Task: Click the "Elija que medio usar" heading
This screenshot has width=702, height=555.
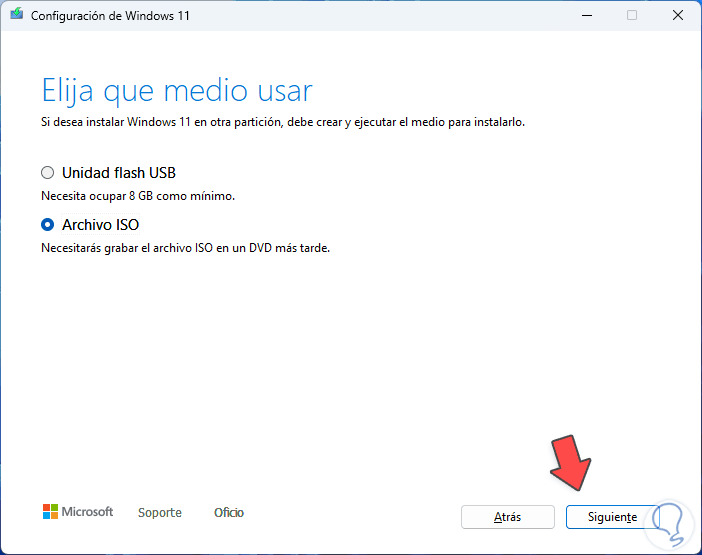Action: tap(177, 91)
